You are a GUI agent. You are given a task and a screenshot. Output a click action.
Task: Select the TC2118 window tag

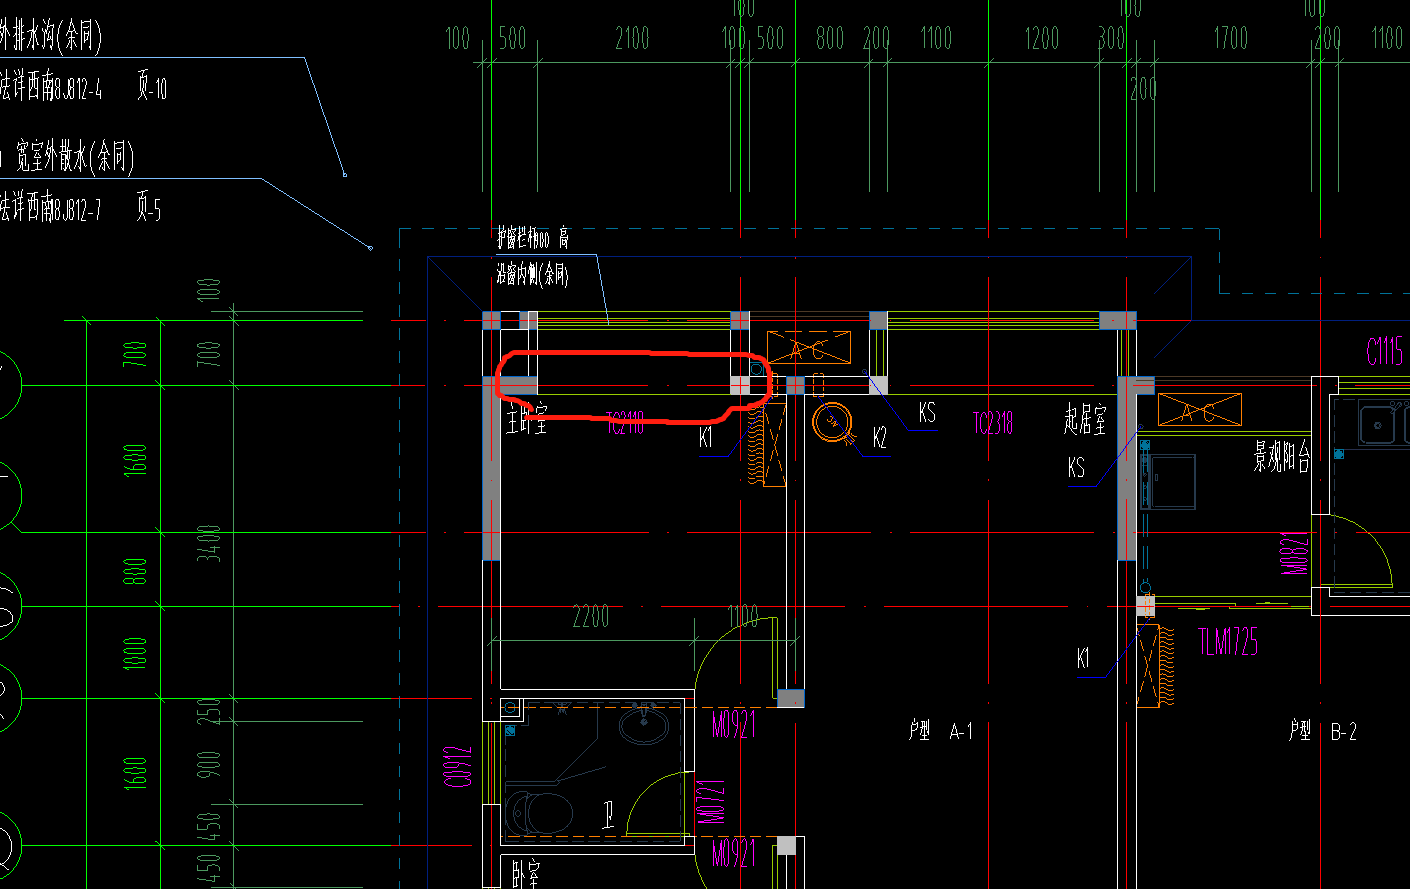click(x=625, y=423)
